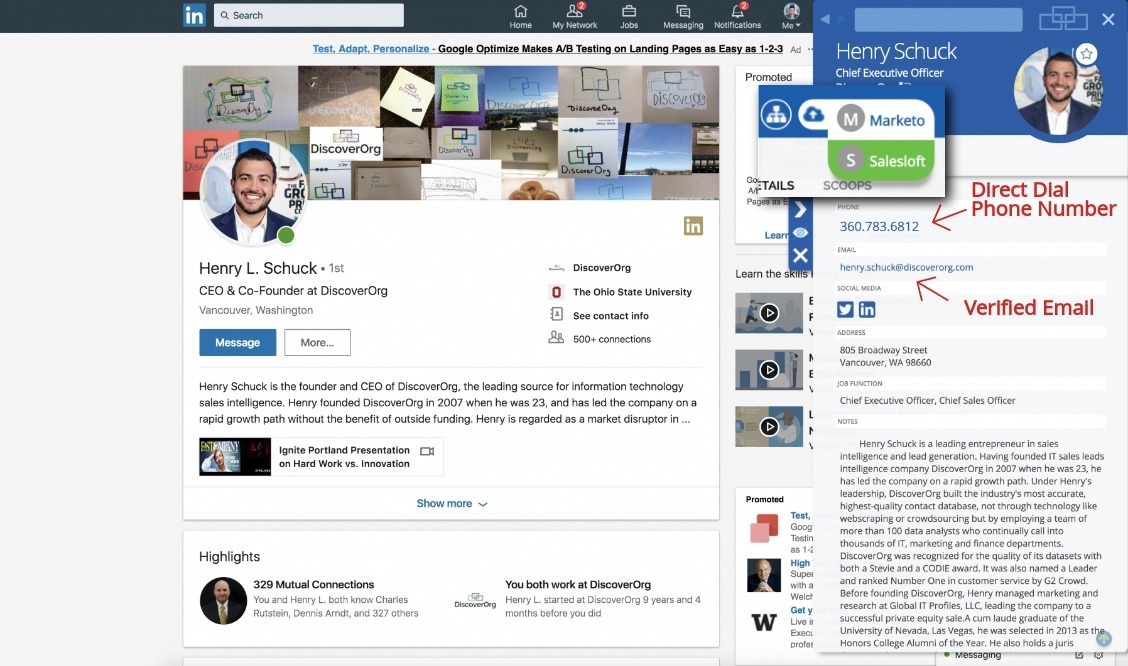Click the LinkedIn icon under Social Media
1128x666 pixels.
[867, 309]
